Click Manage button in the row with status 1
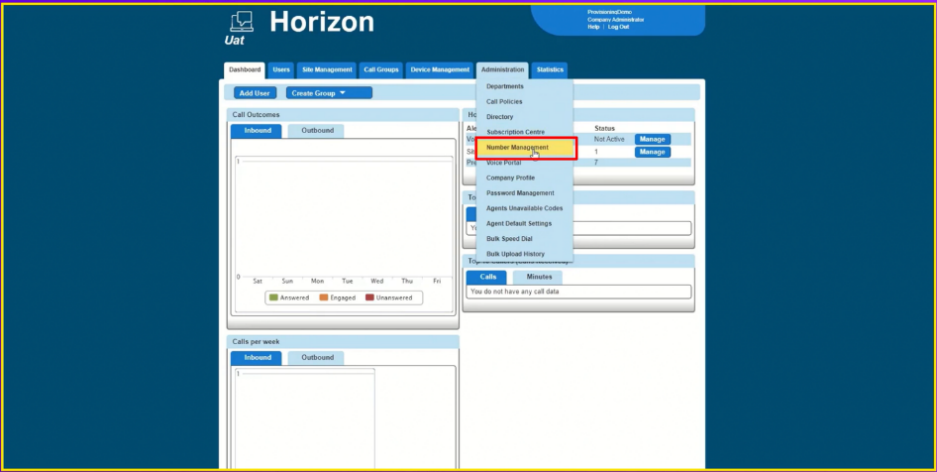 click(x=653, y=152)
